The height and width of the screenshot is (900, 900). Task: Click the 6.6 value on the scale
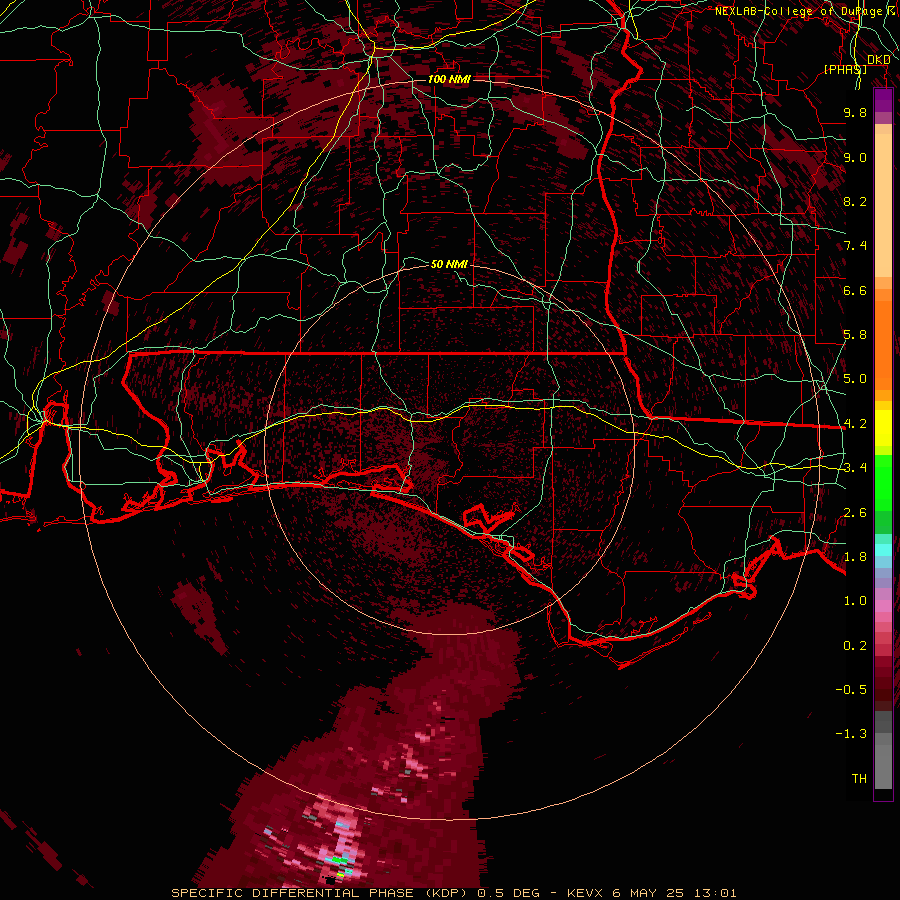point(855,290)
